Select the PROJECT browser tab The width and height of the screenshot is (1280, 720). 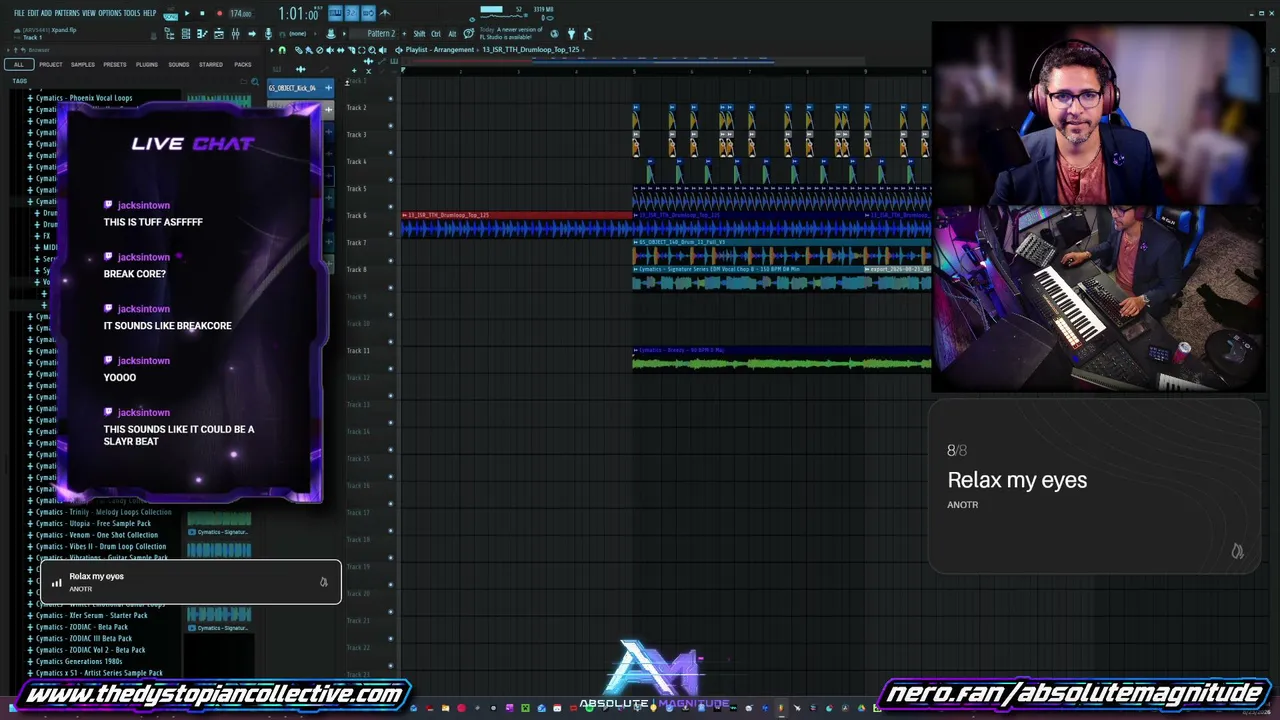(x=51, y=65)
